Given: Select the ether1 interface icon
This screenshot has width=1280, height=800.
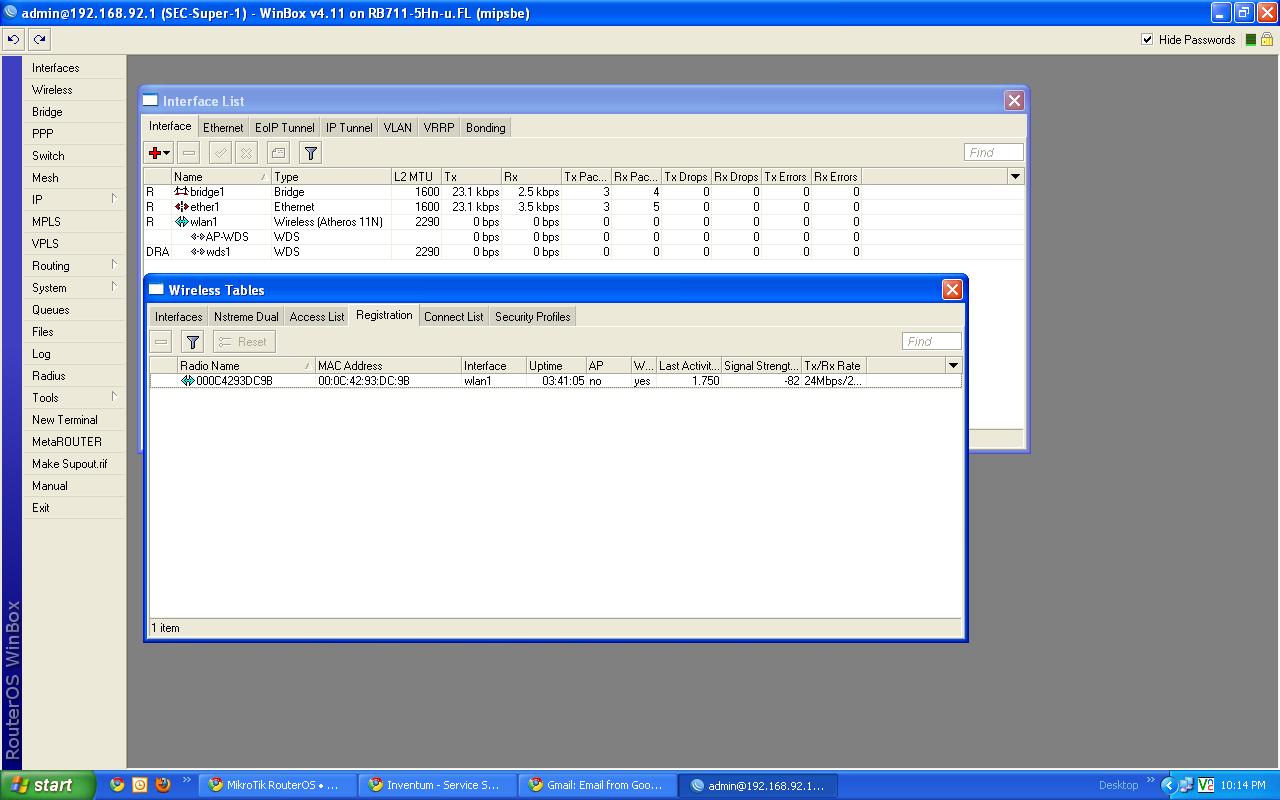Looking at the screenshot, I should point(181,207).
